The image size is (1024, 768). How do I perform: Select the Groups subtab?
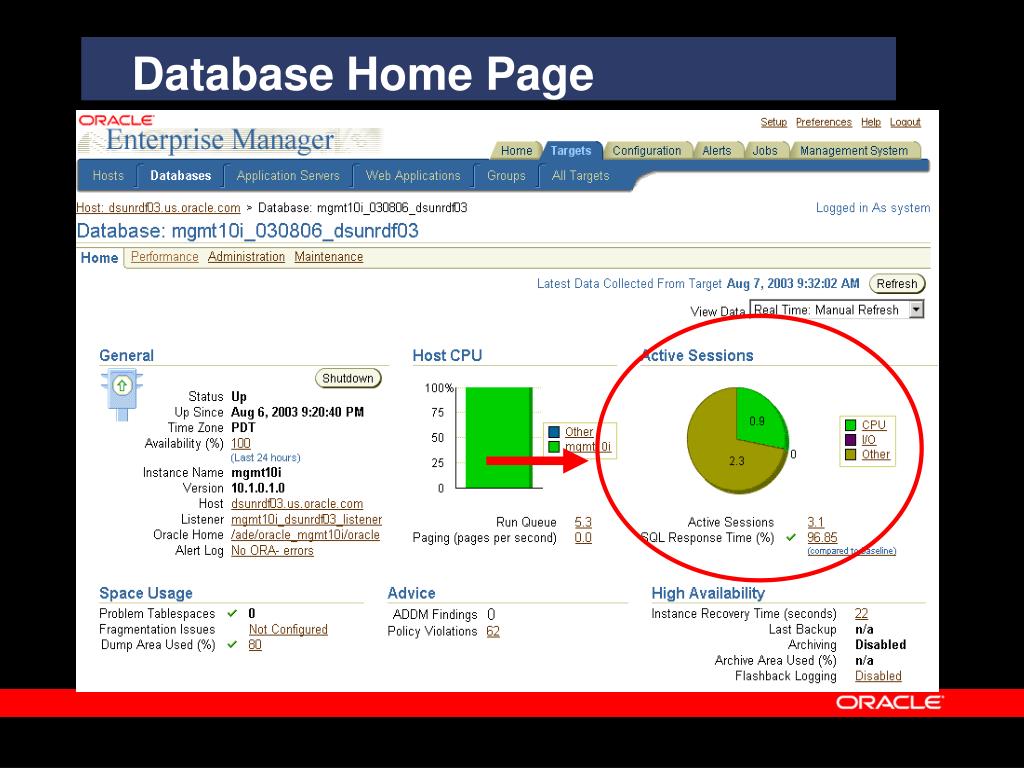(x=506, y=176)
